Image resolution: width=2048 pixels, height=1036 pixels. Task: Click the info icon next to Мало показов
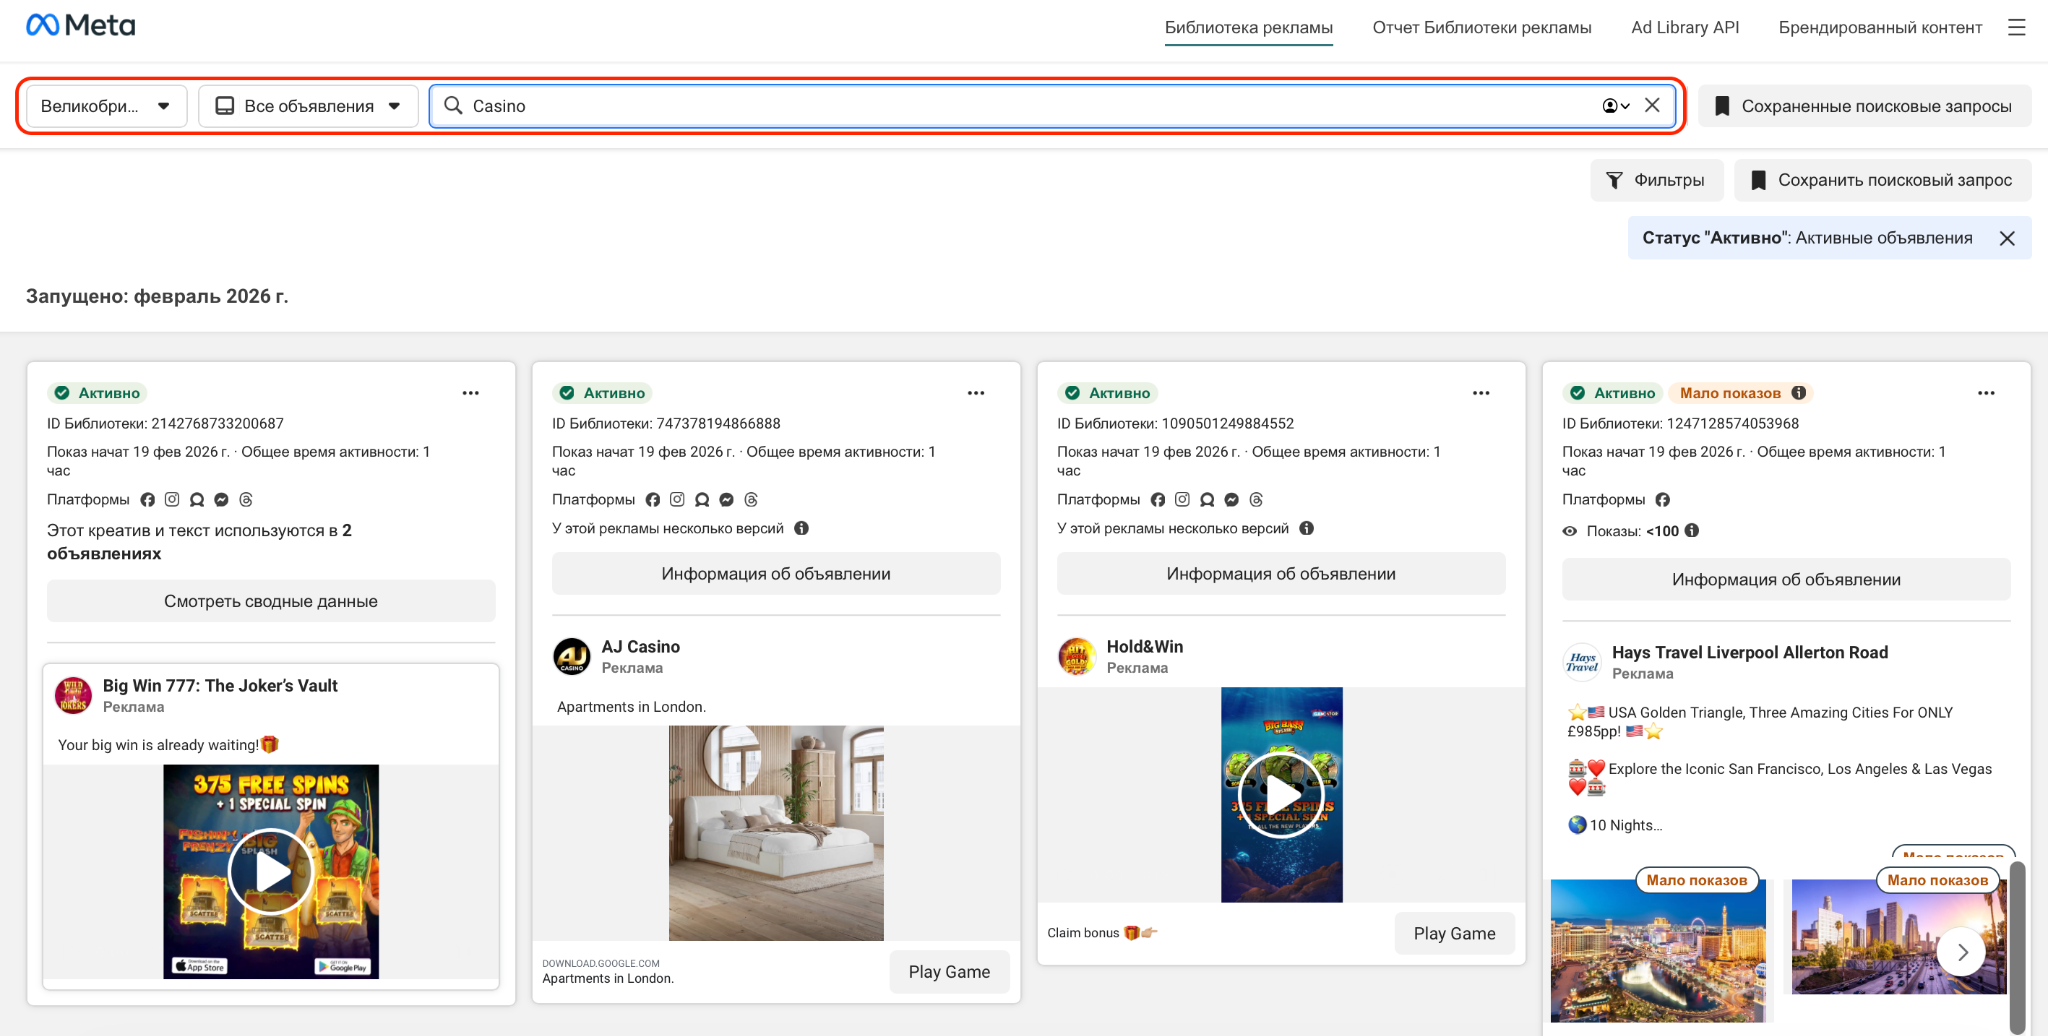coord(1798,393)
